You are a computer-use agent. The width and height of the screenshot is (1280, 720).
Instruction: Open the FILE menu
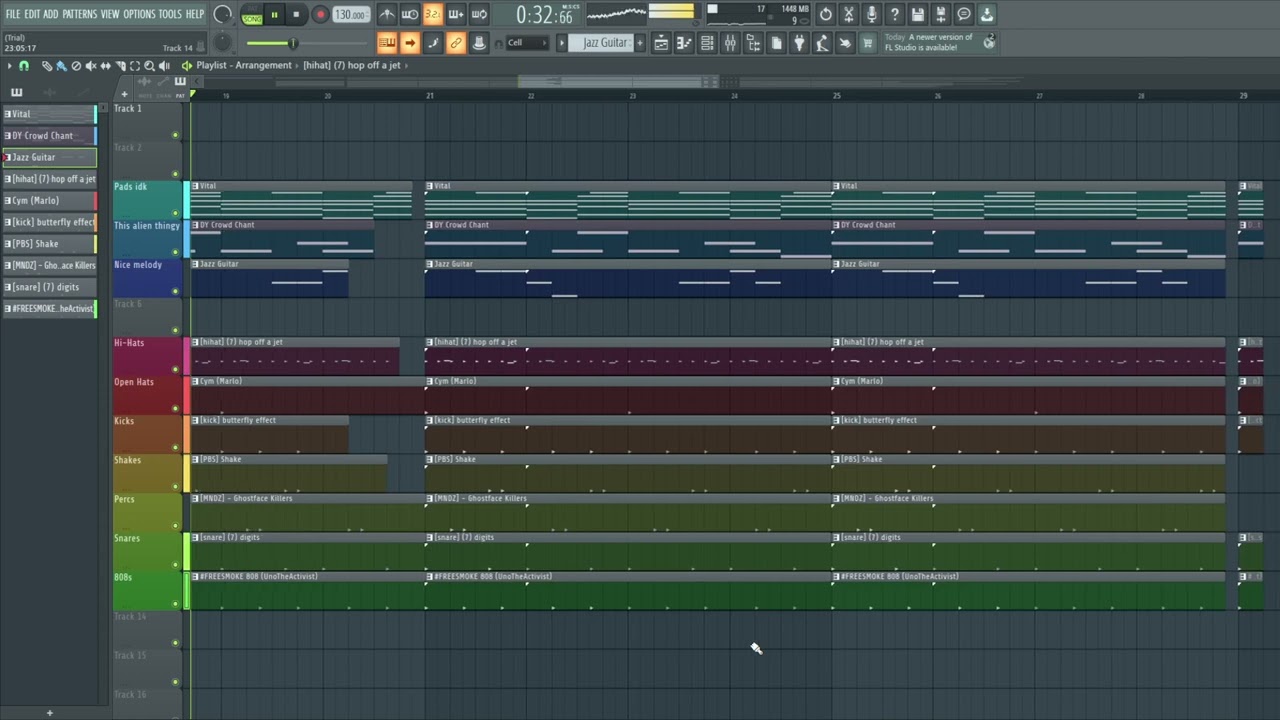tap(13, 14)
